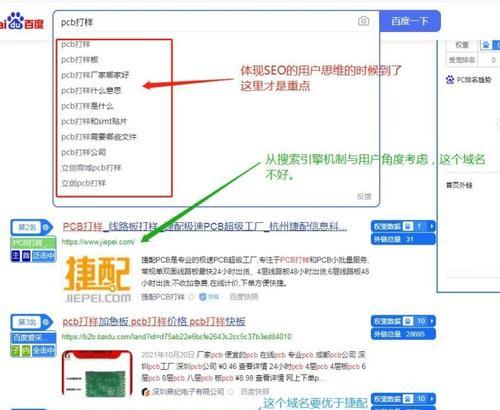Viewport: 500px width, 410px height.
Task: Select suggestion pcb打样和smt贴片
Action: coord(94,121)
